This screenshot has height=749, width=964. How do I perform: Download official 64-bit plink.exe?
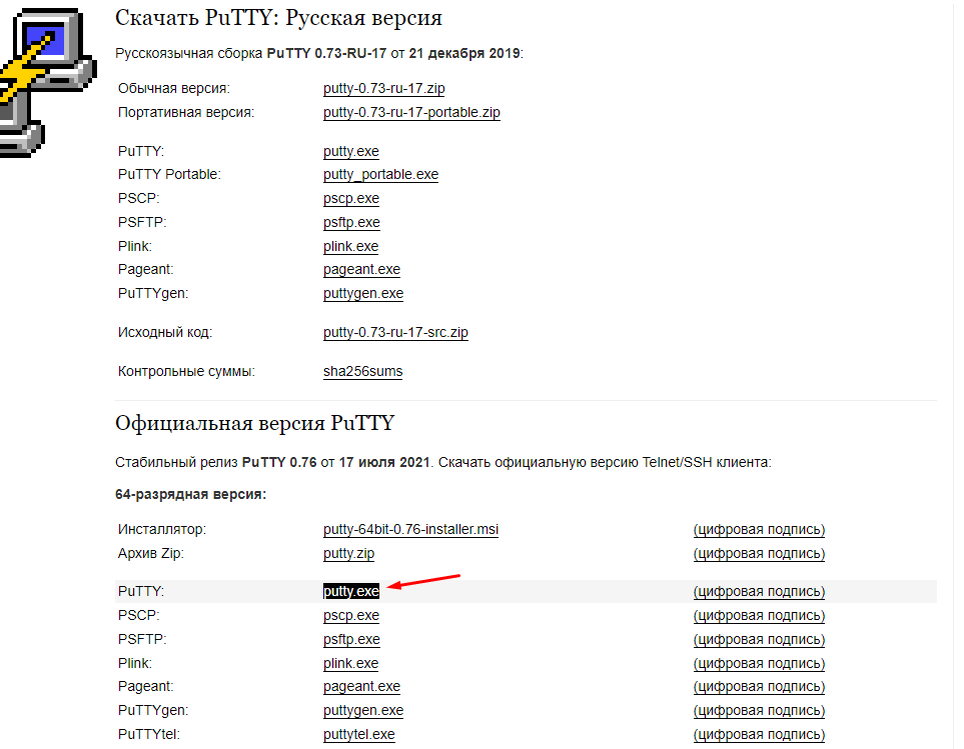tap(350, 664)
